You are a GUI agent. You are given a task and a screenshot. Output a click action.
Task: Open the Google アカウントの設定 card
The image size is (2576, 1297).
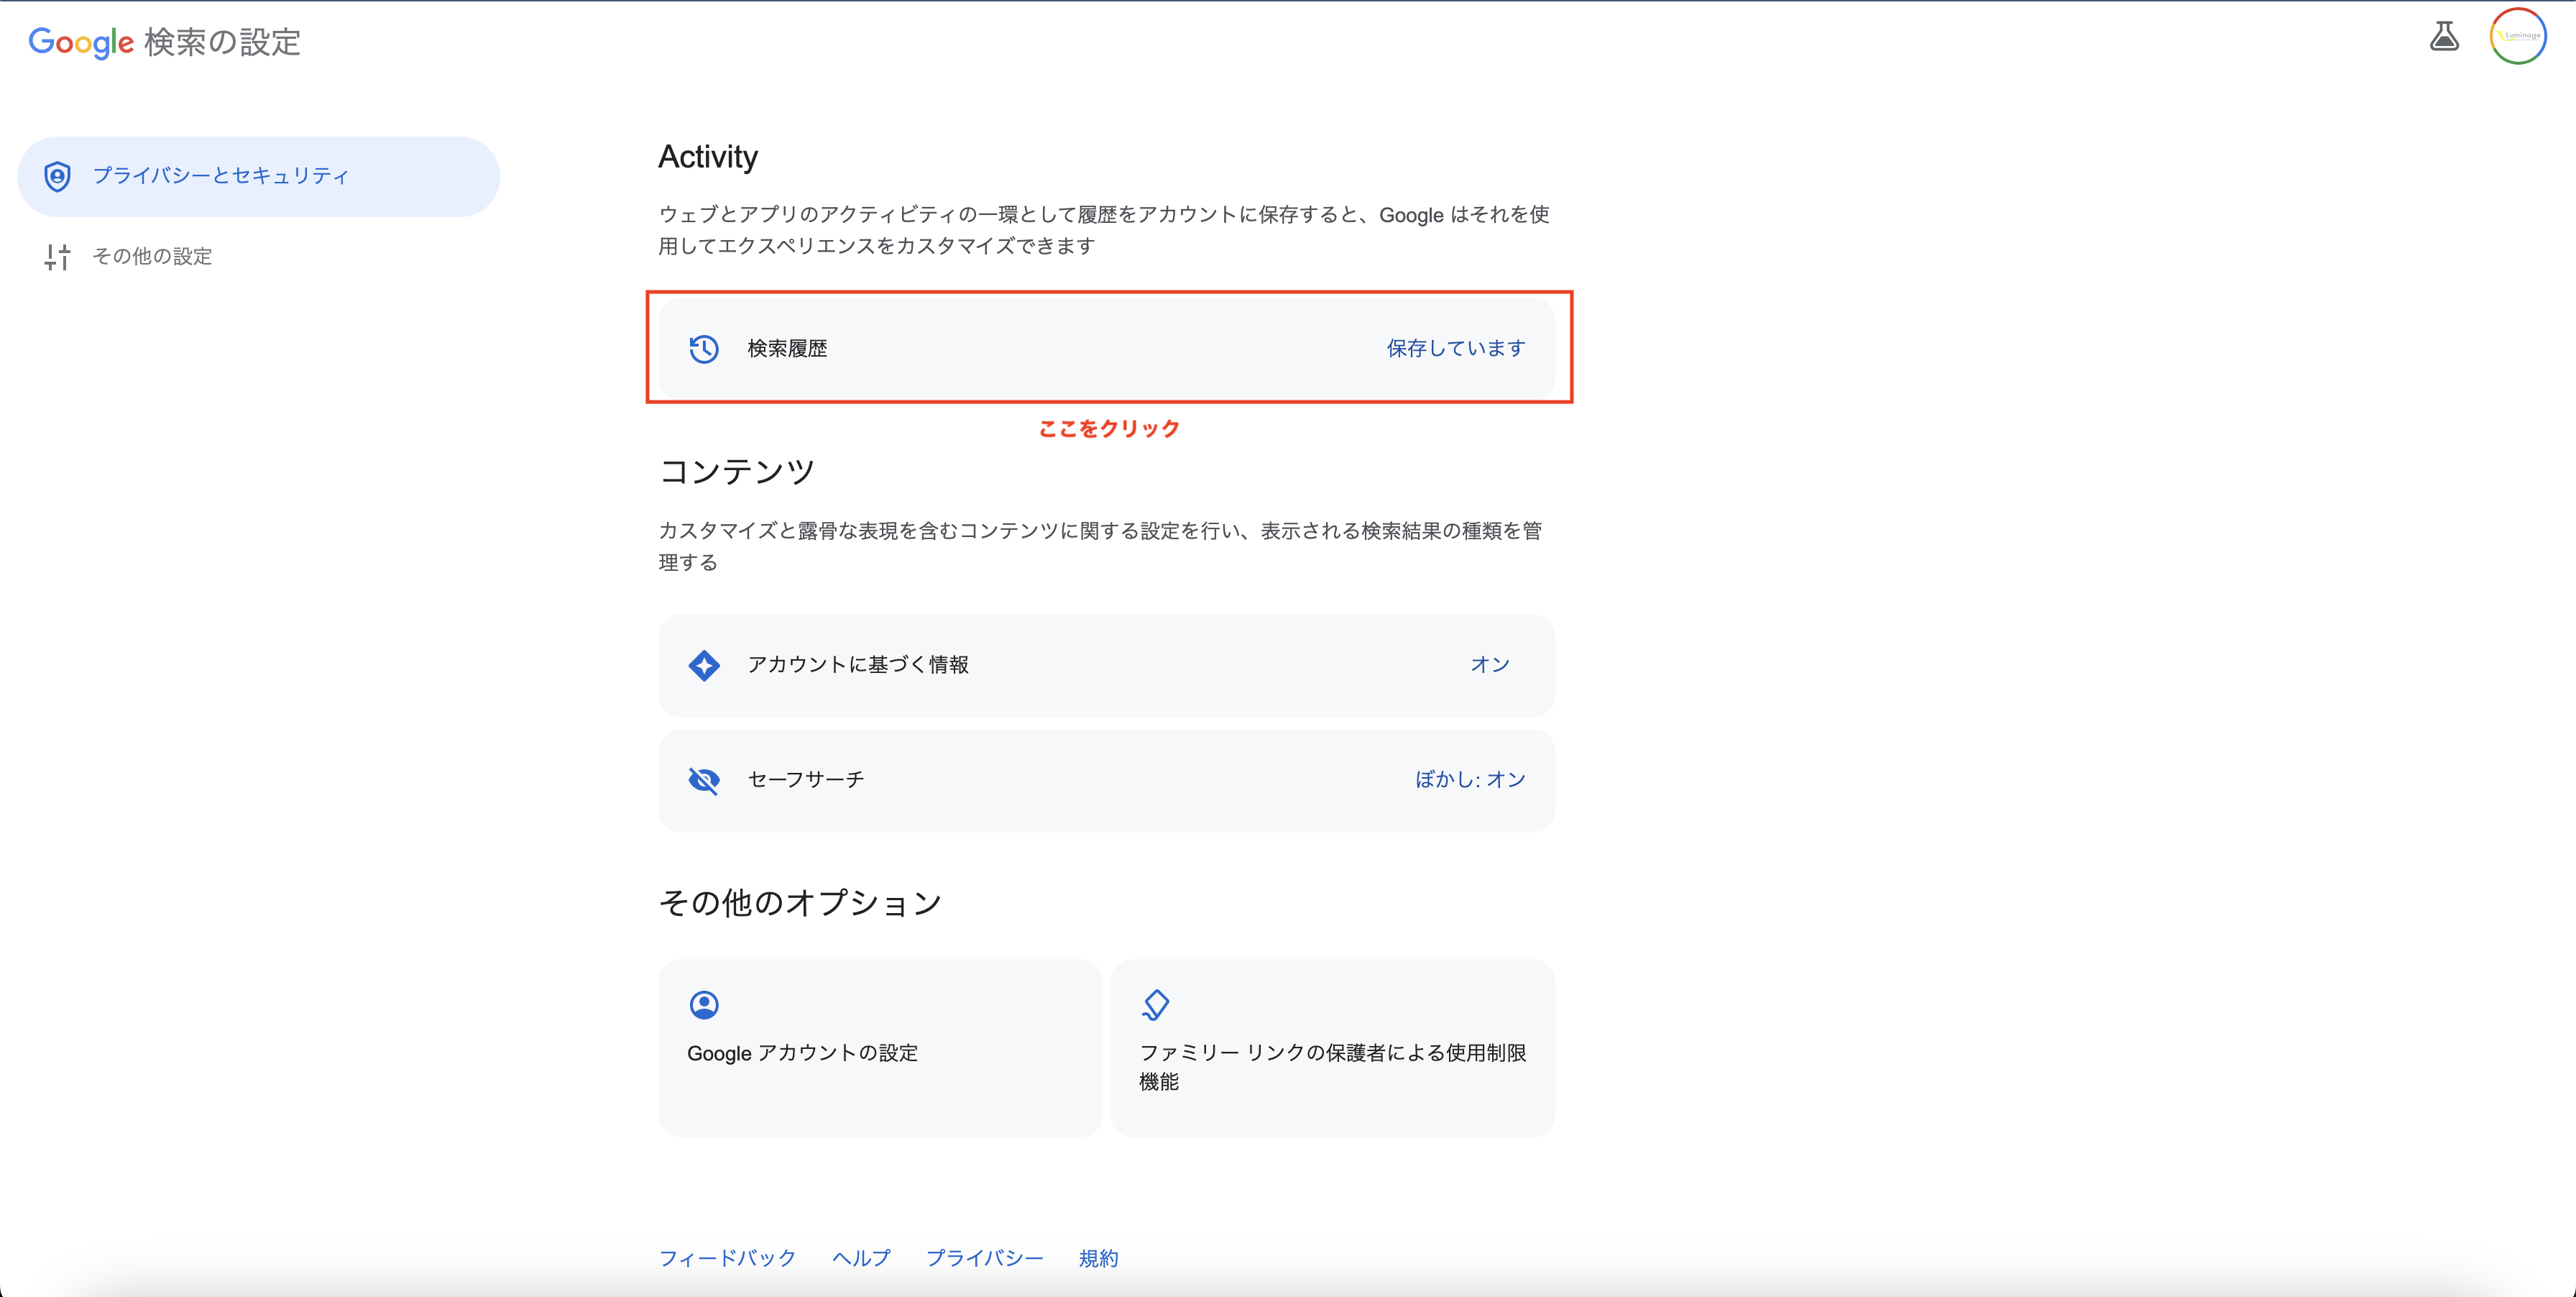pos(879,1048)
